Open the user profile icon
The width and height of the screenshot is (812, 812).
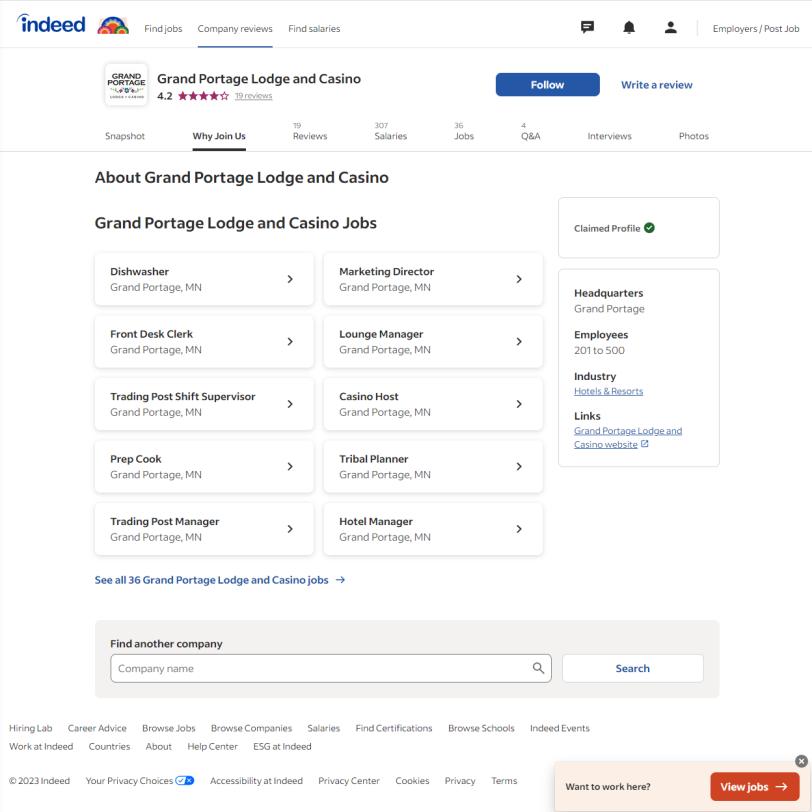point(670,28)
